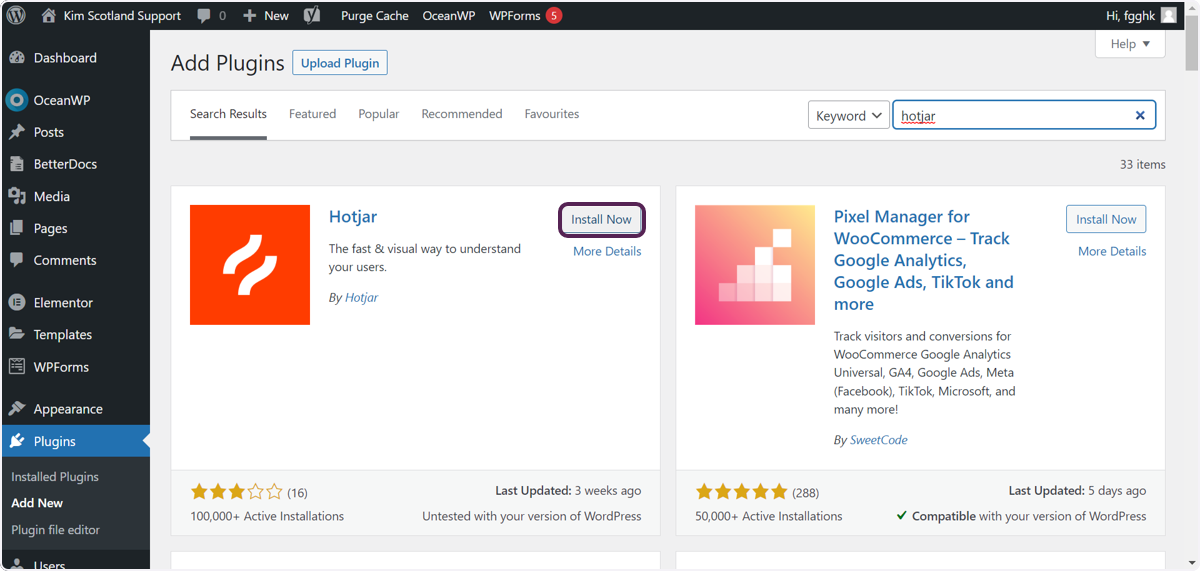Screen dimensions: 1200x571
Task: Open WPForms menu in admin bar
Action: point(525,15)
